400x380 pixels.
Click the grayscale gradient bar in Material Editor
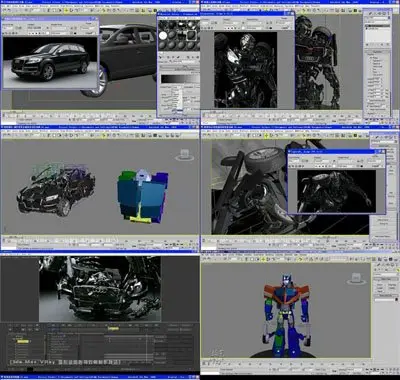180,79
